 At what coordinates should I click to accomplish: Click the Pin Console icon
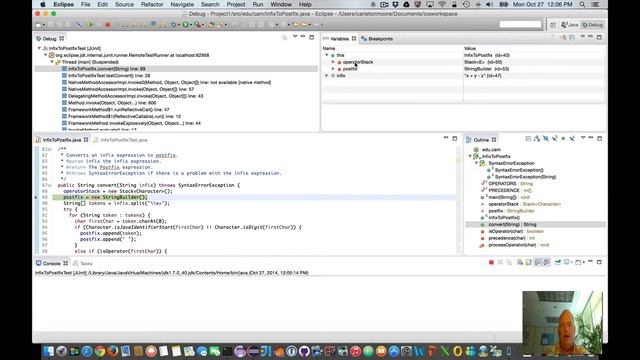click(558, 262)
